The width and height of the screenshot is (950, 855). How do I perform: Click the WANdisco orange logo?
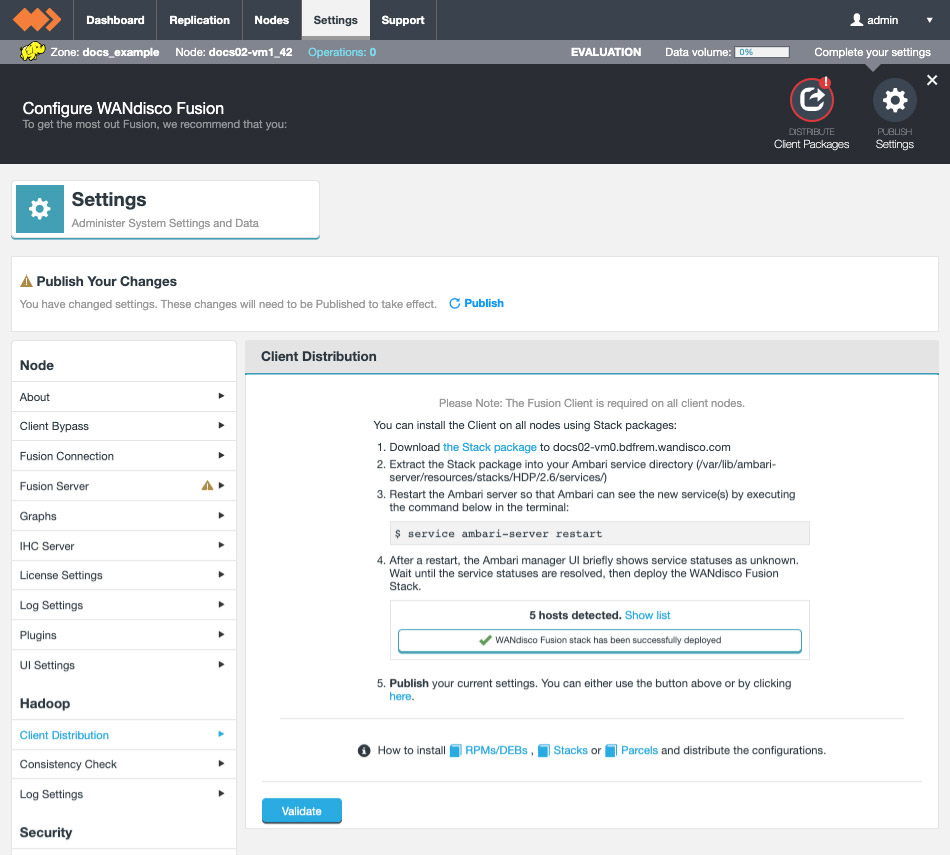(37, 19)
